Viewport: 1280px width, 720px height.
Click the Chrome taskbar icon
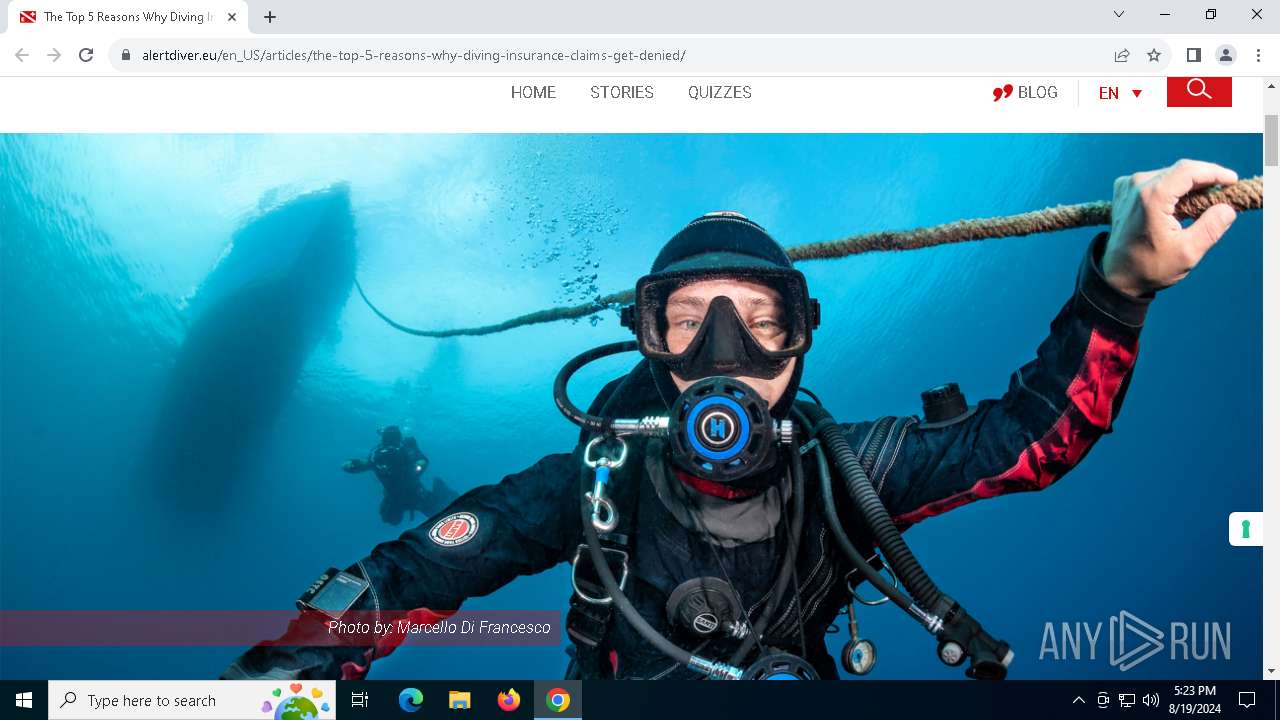click(x=558, y=700)
